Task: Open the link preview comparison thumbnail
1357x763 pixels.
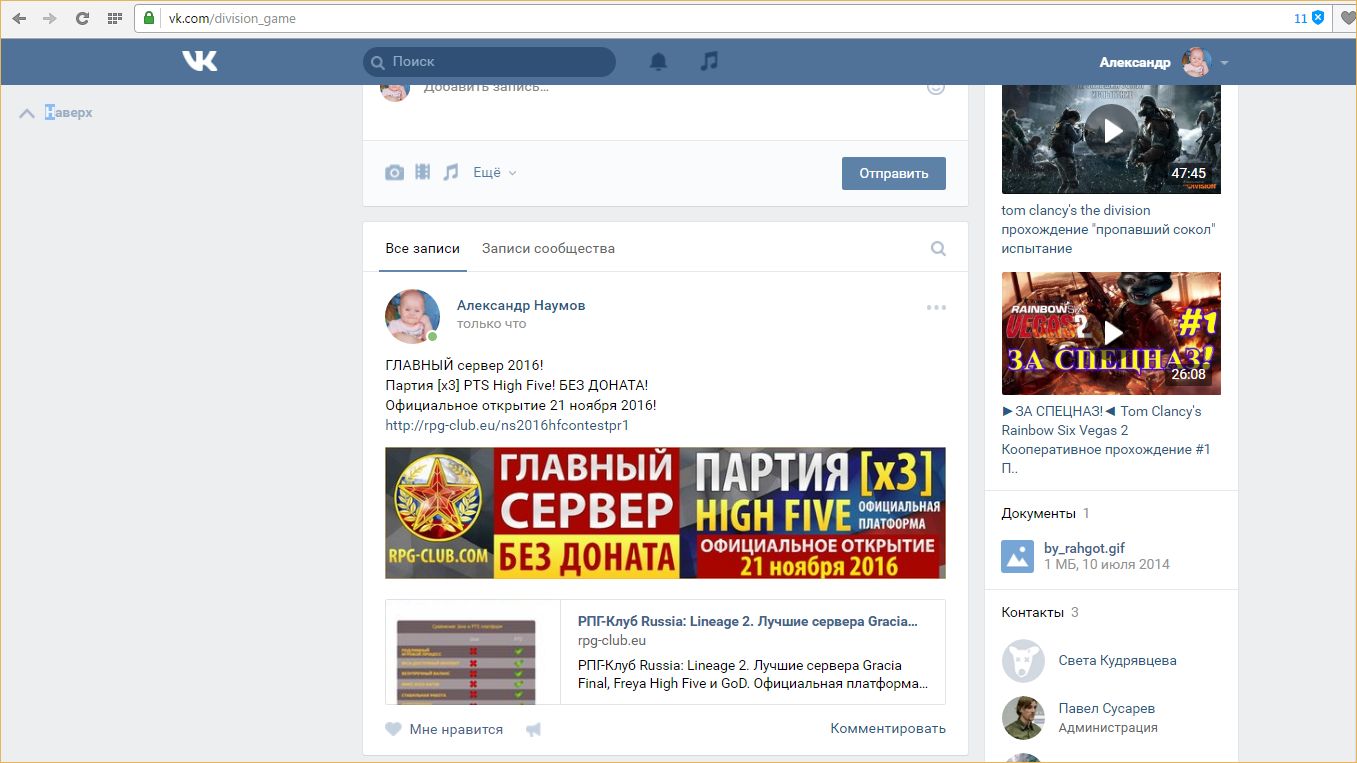Action: coord(473,652)
